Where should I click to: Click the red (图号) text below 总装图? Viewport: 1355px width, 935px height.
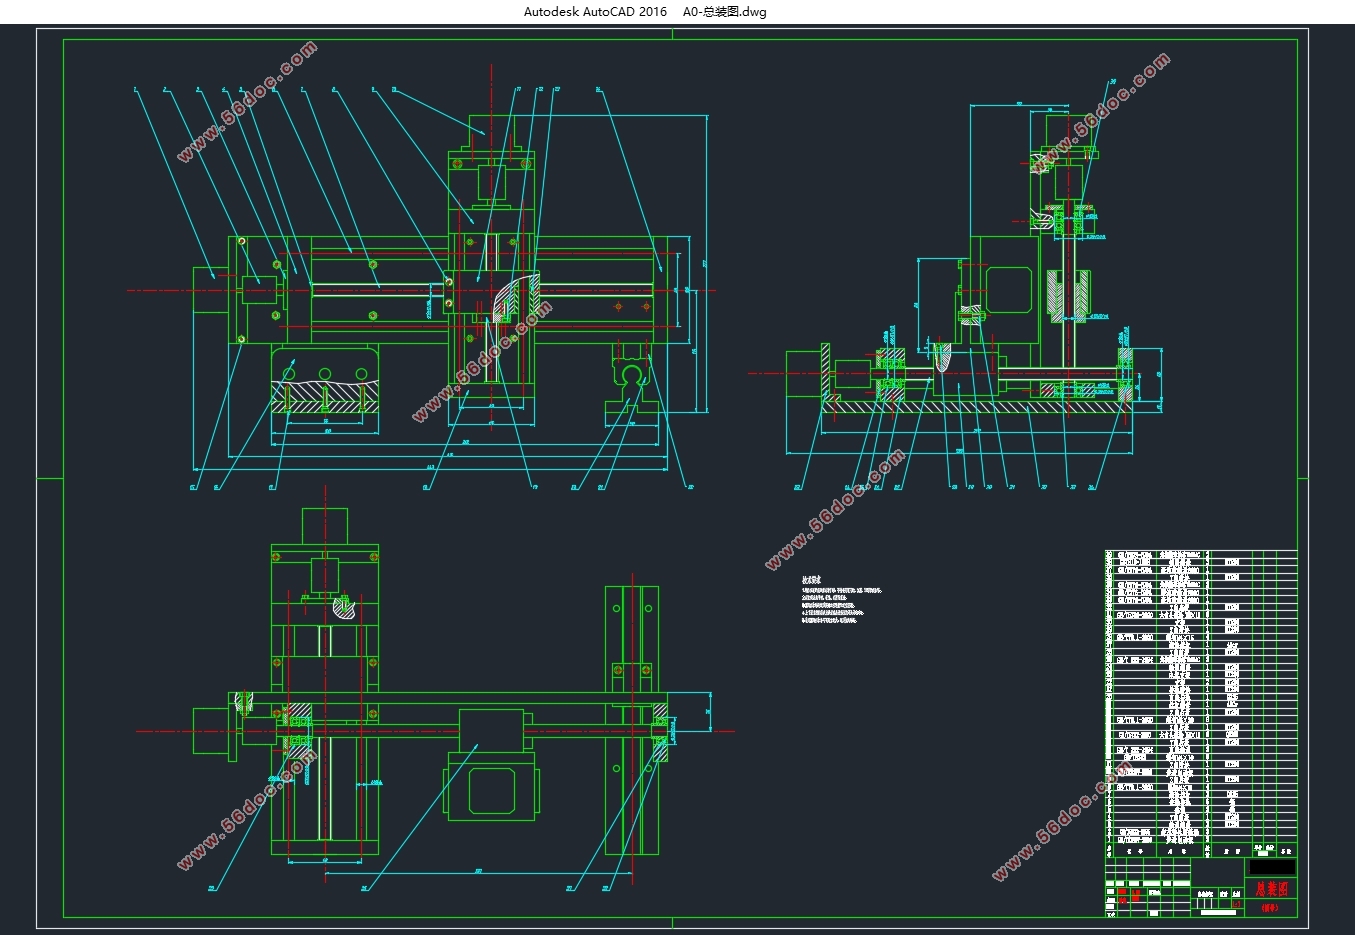(x=1270, y=908)
